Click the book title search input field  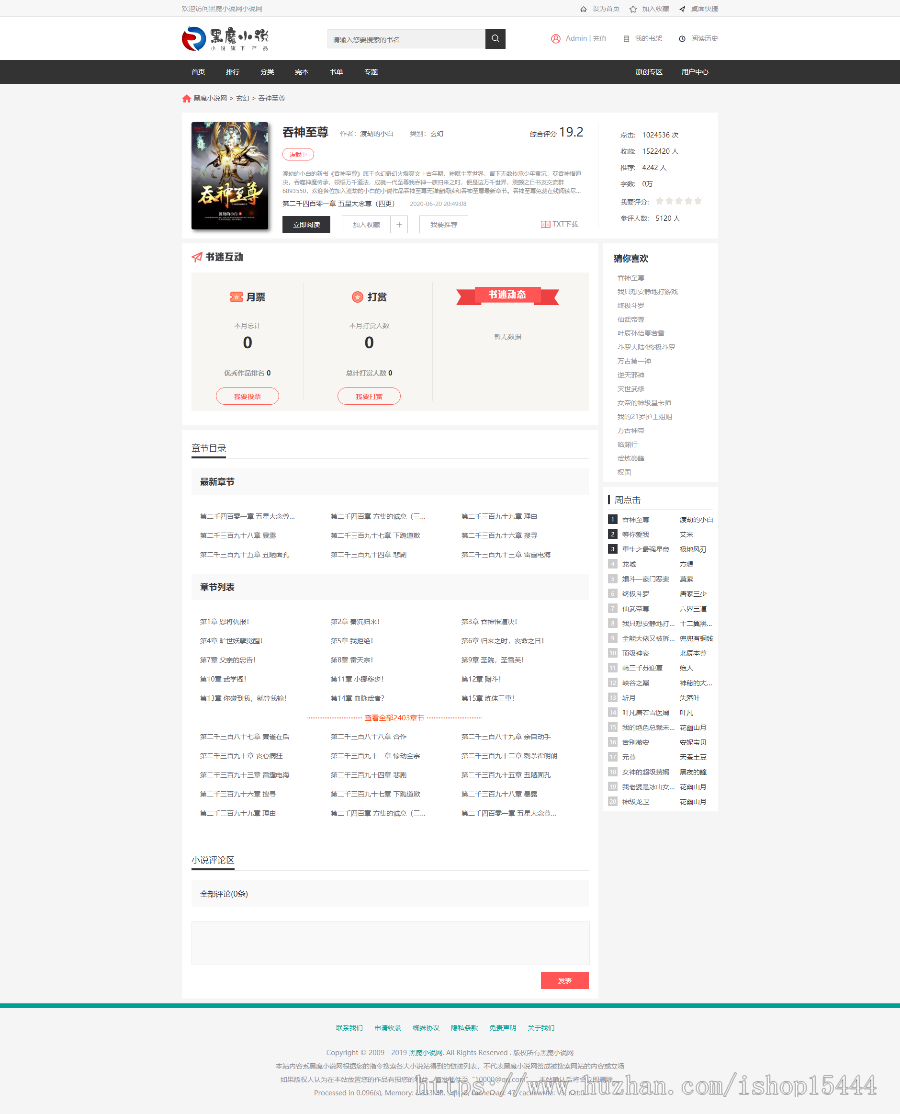click(406, 38)
